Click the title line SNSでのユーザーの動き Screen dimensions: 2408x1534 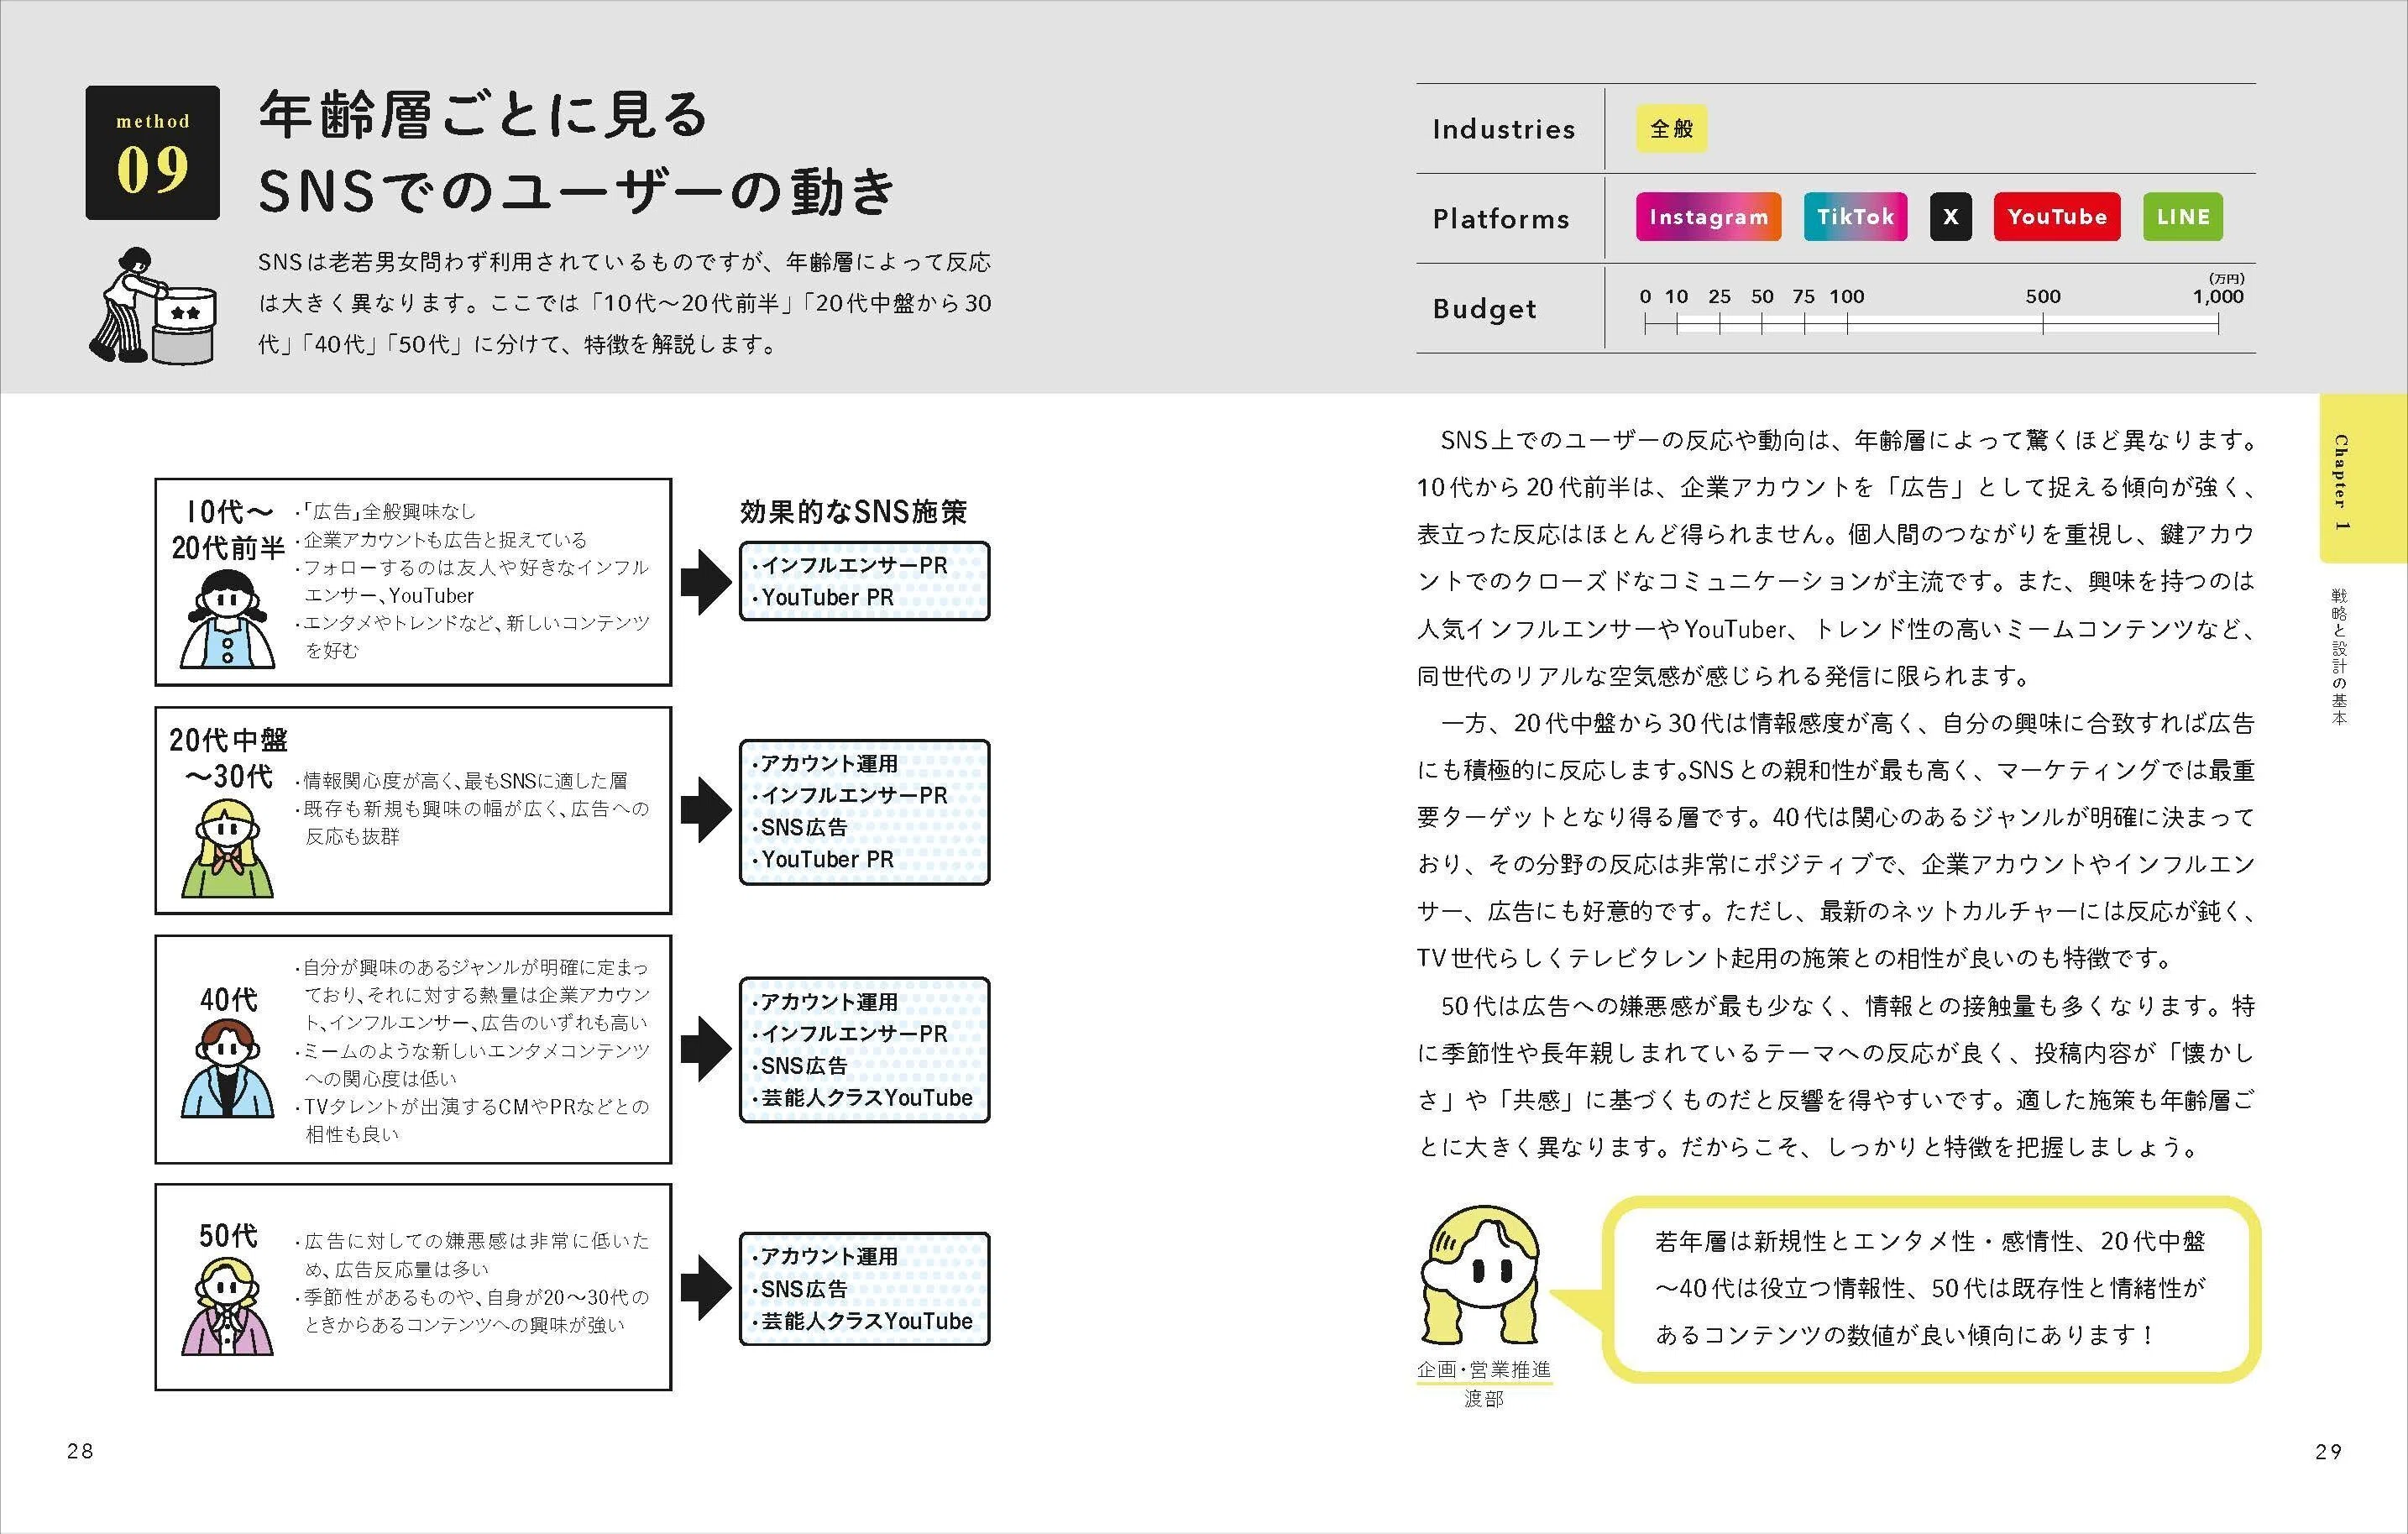pyautogui.click(x=577, y=190)
